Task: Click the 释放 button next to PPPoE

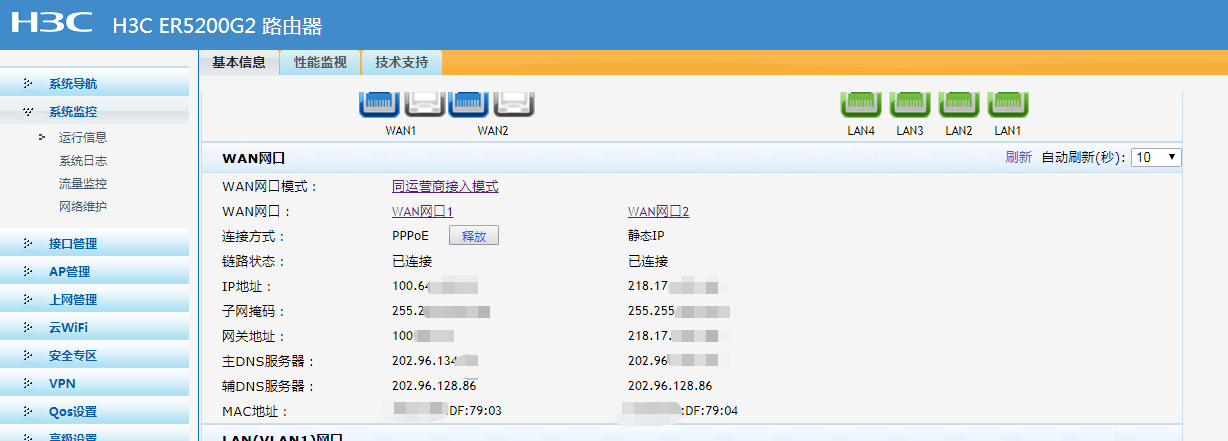Action: coord(474,236)
